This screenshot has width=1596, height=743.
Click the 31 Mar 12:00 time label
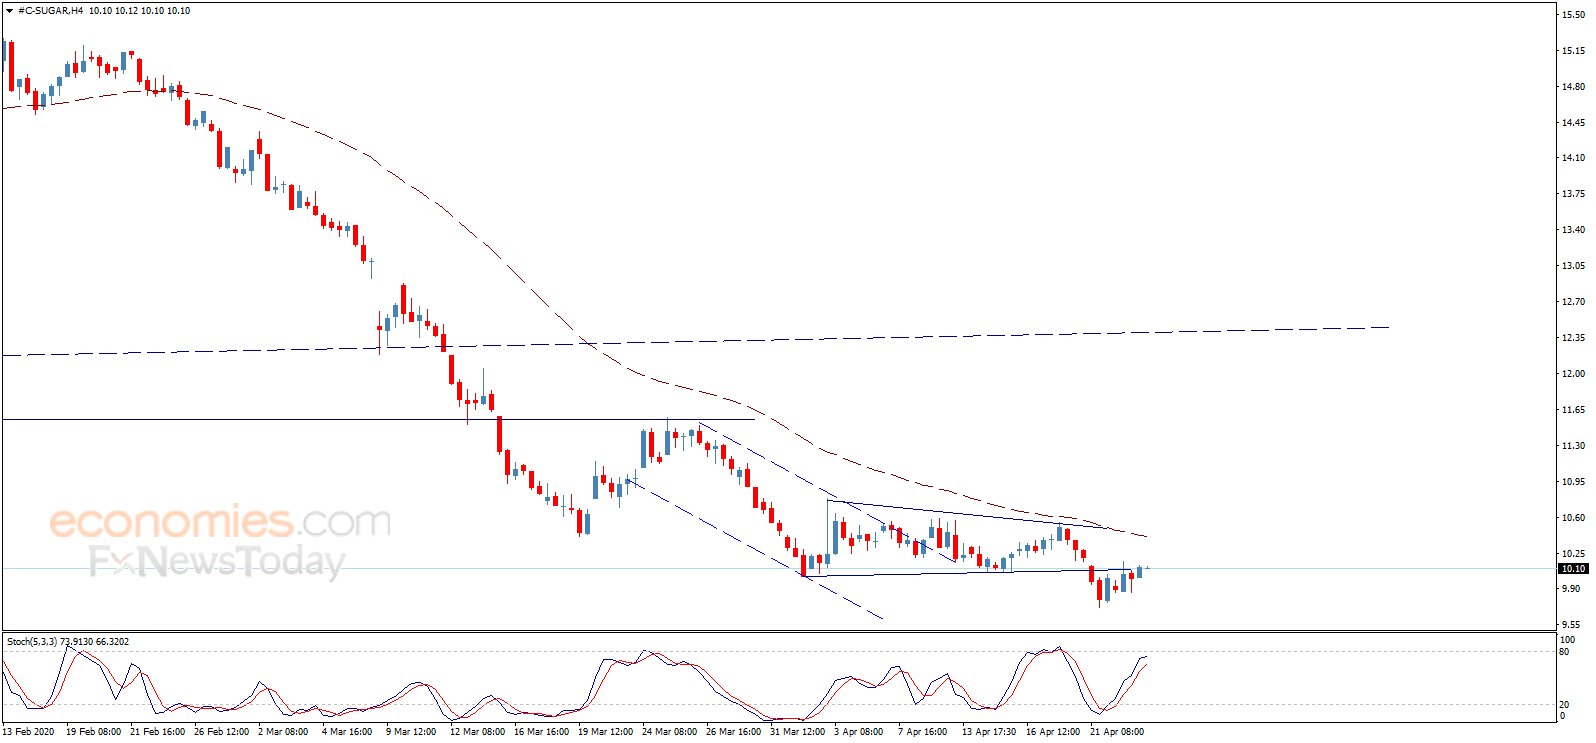(x=797, y=732)
